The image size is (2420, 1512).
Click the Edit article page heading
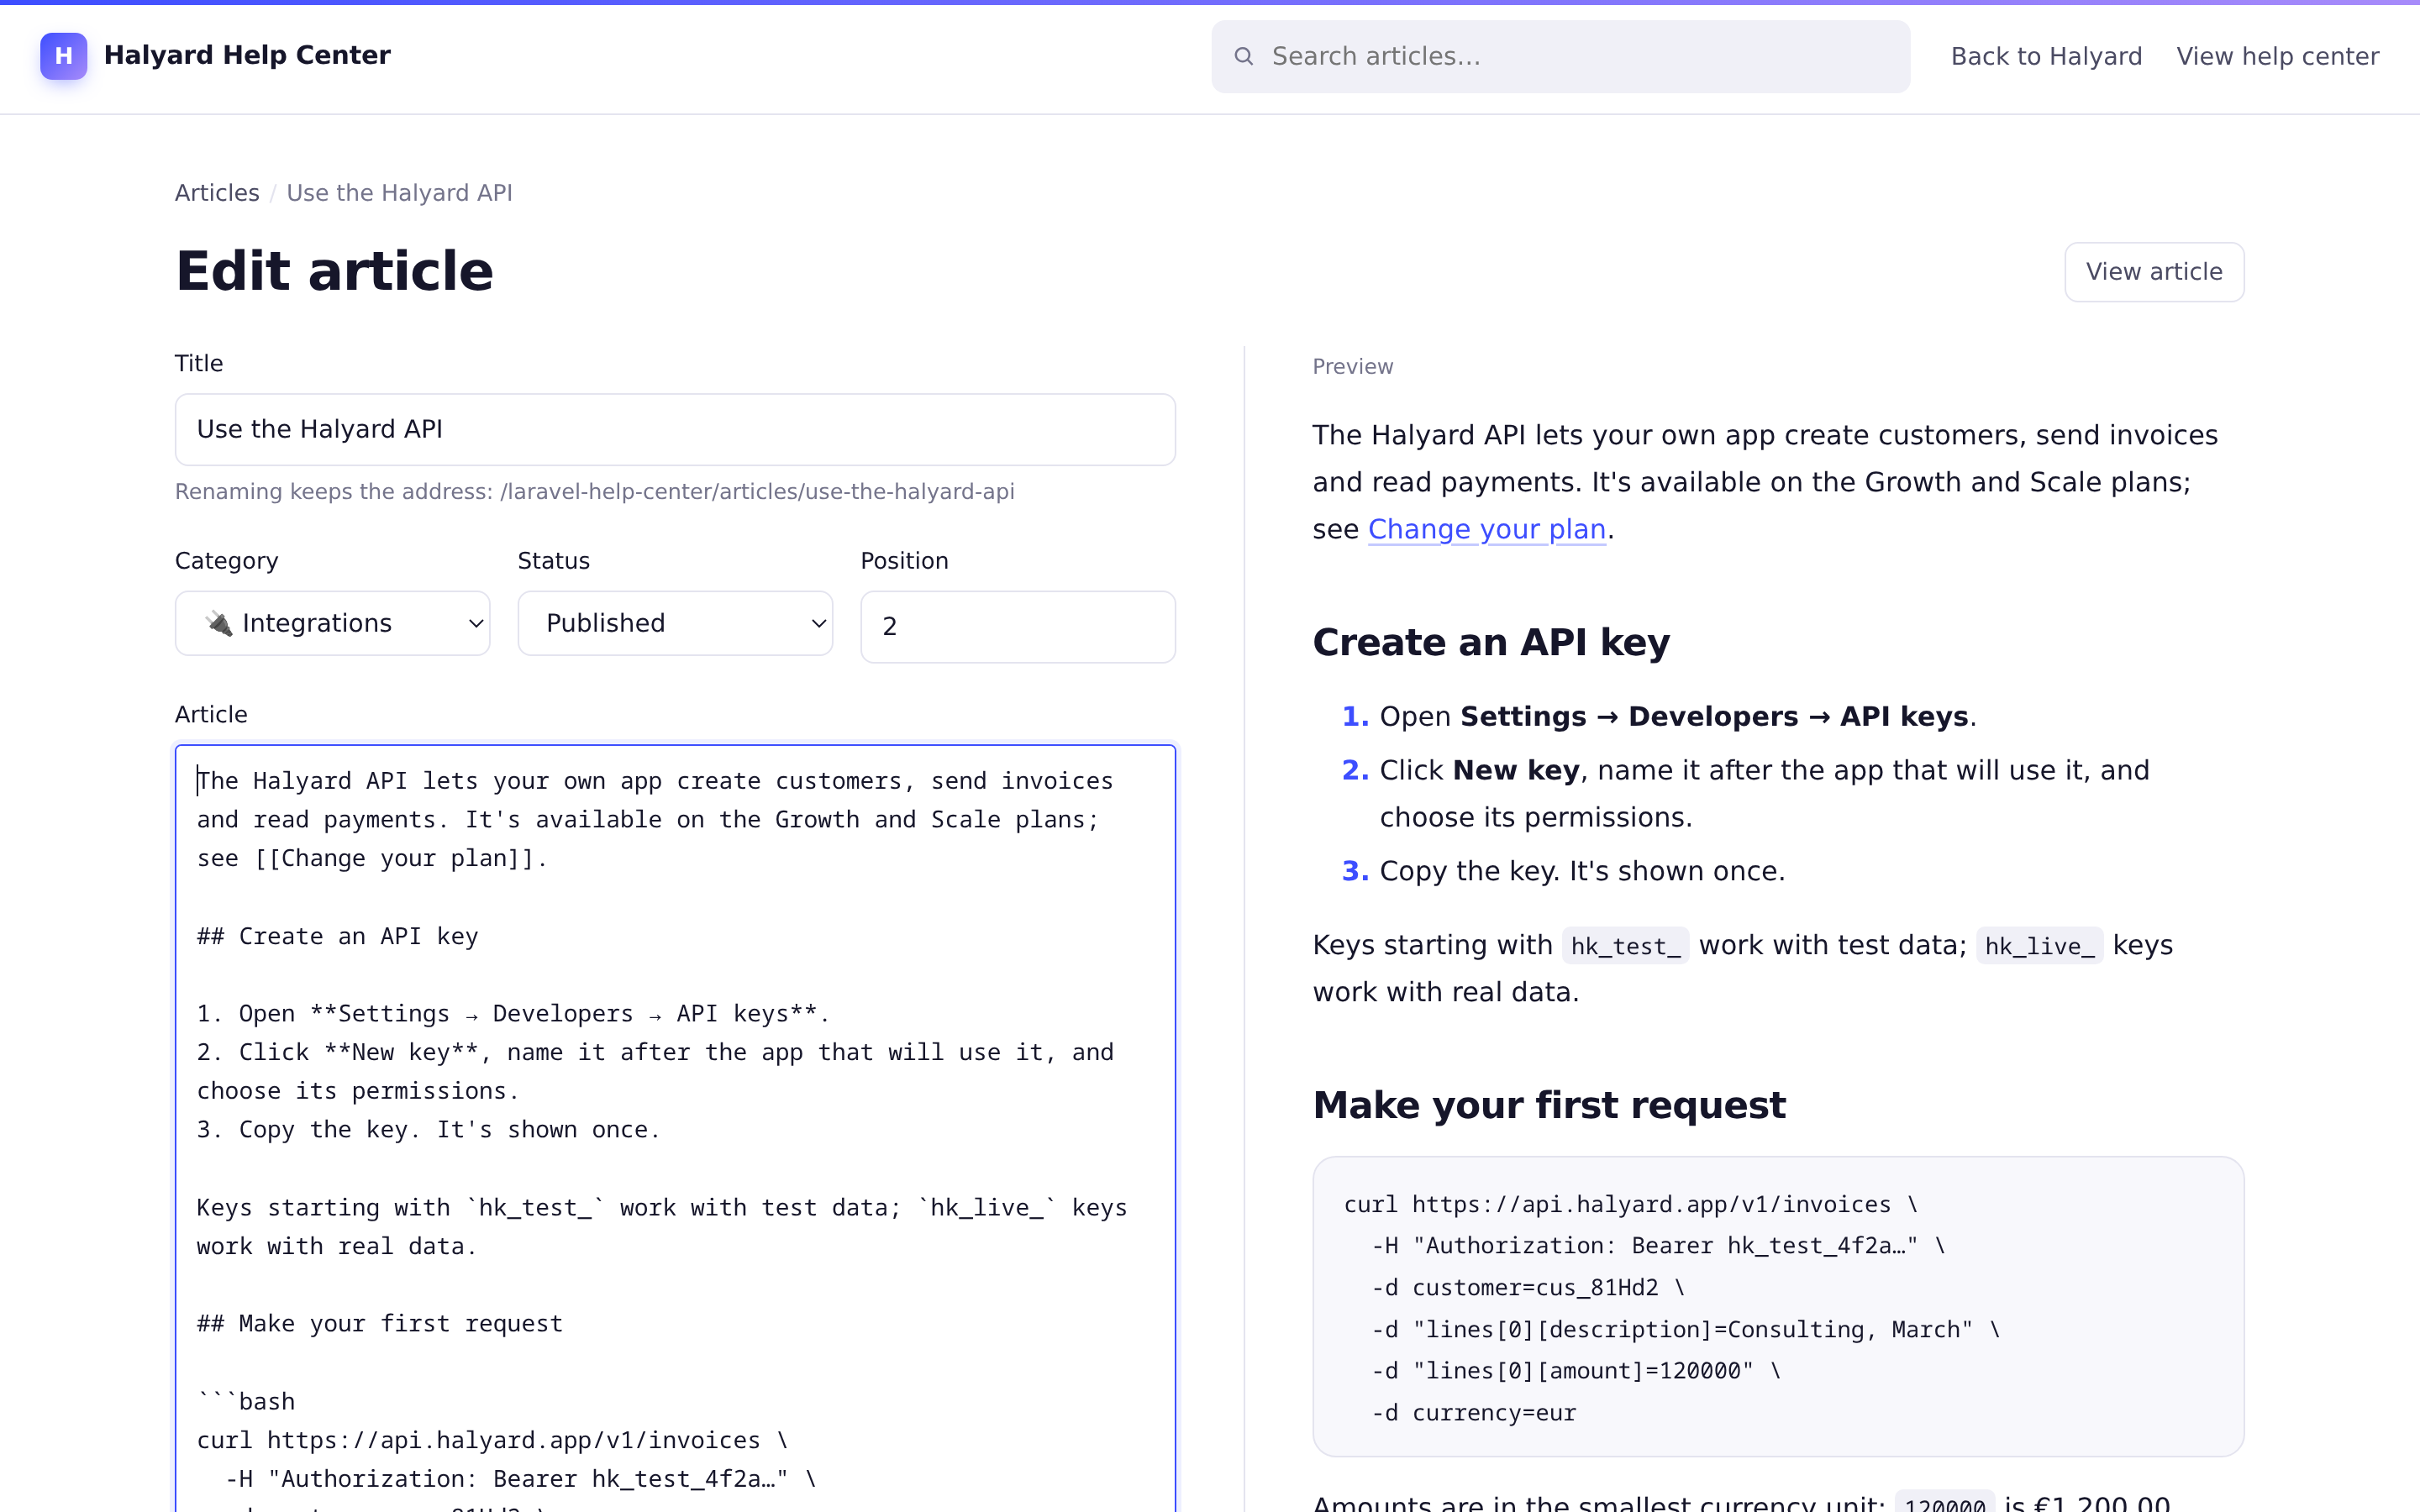point(334,271)
